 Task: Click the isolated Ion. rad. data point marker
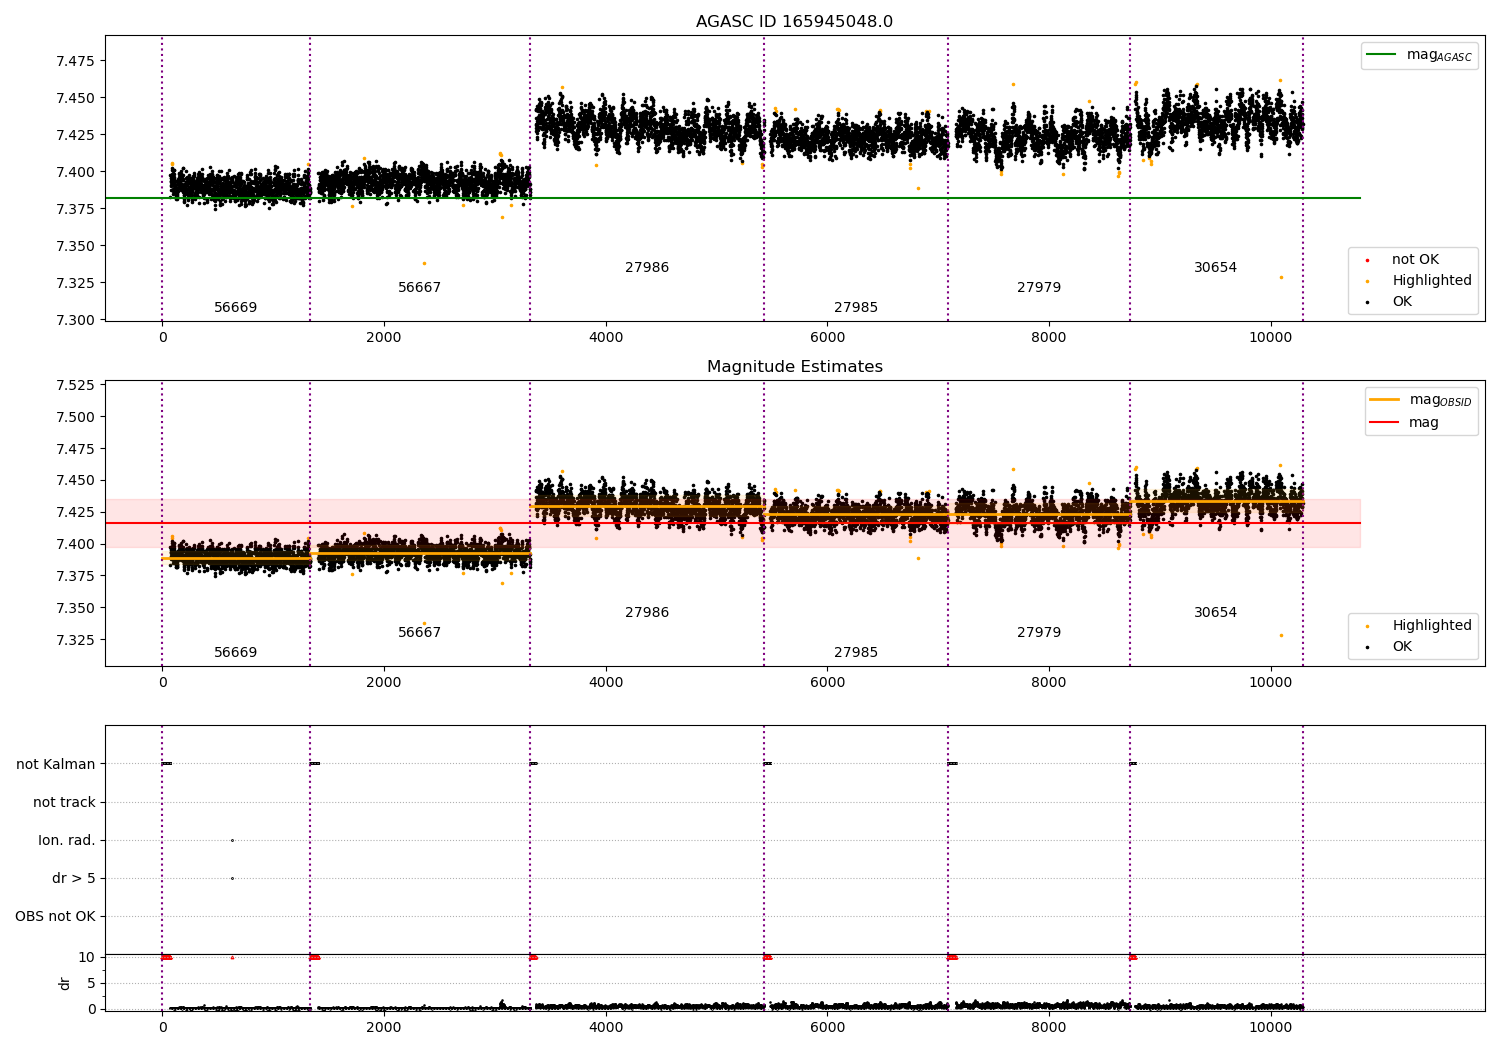click(x=232, y=841)
